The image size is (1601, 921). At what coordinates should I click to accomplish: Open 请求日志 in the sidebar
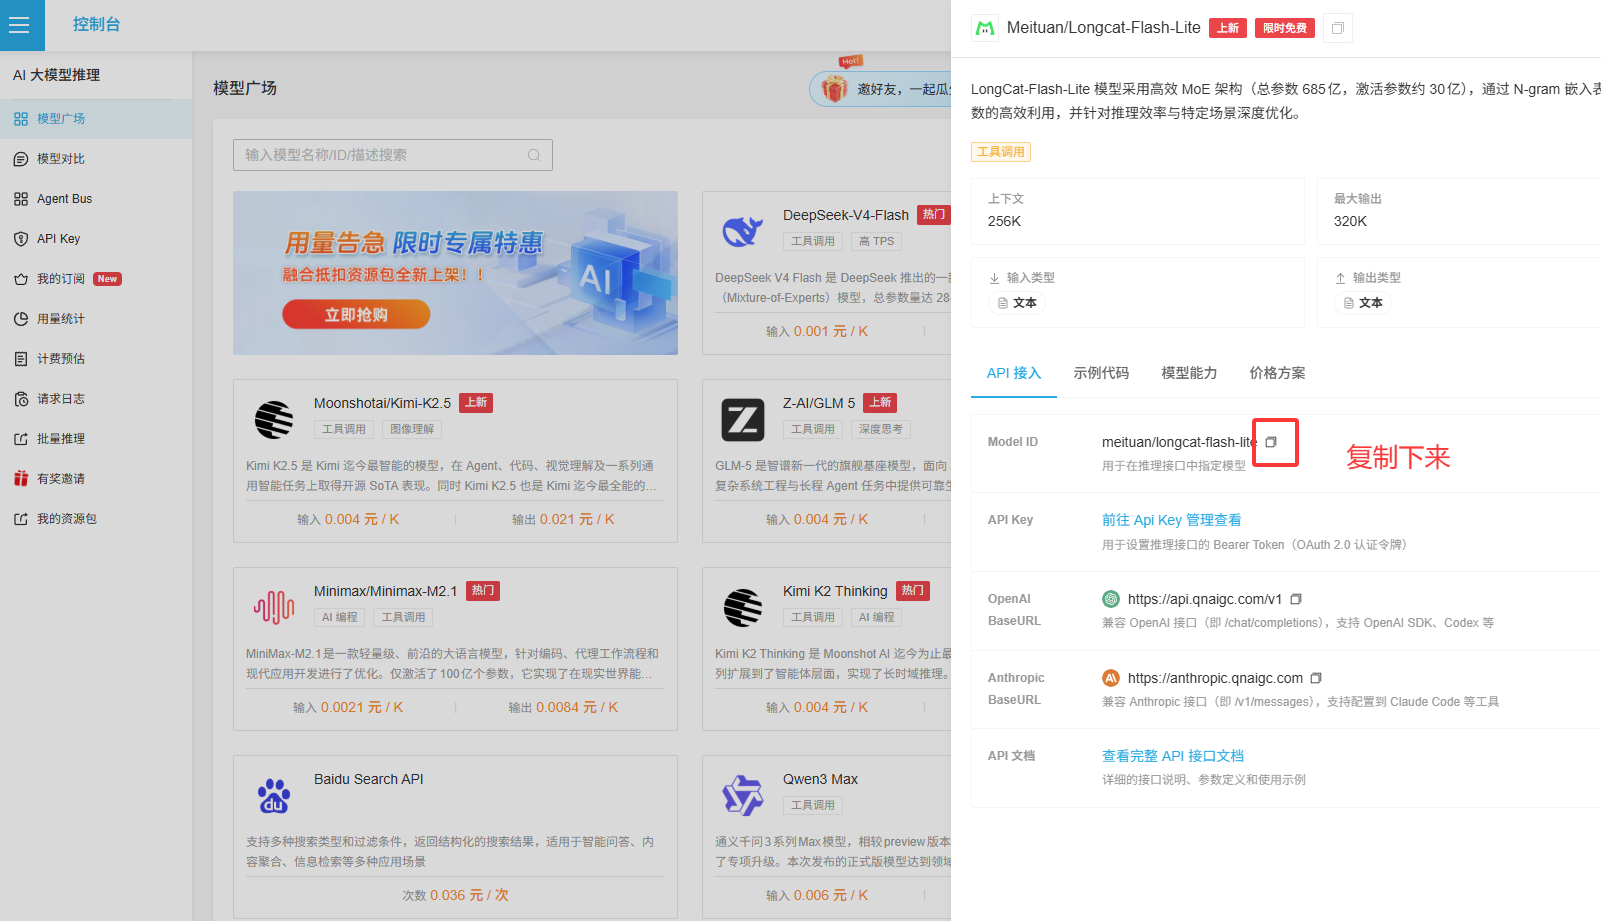click(96, 399)
